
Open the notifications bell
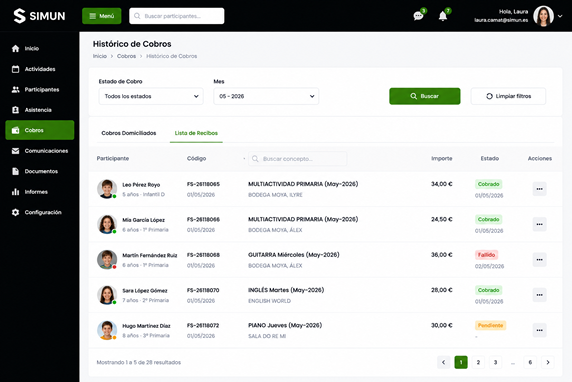443,16
